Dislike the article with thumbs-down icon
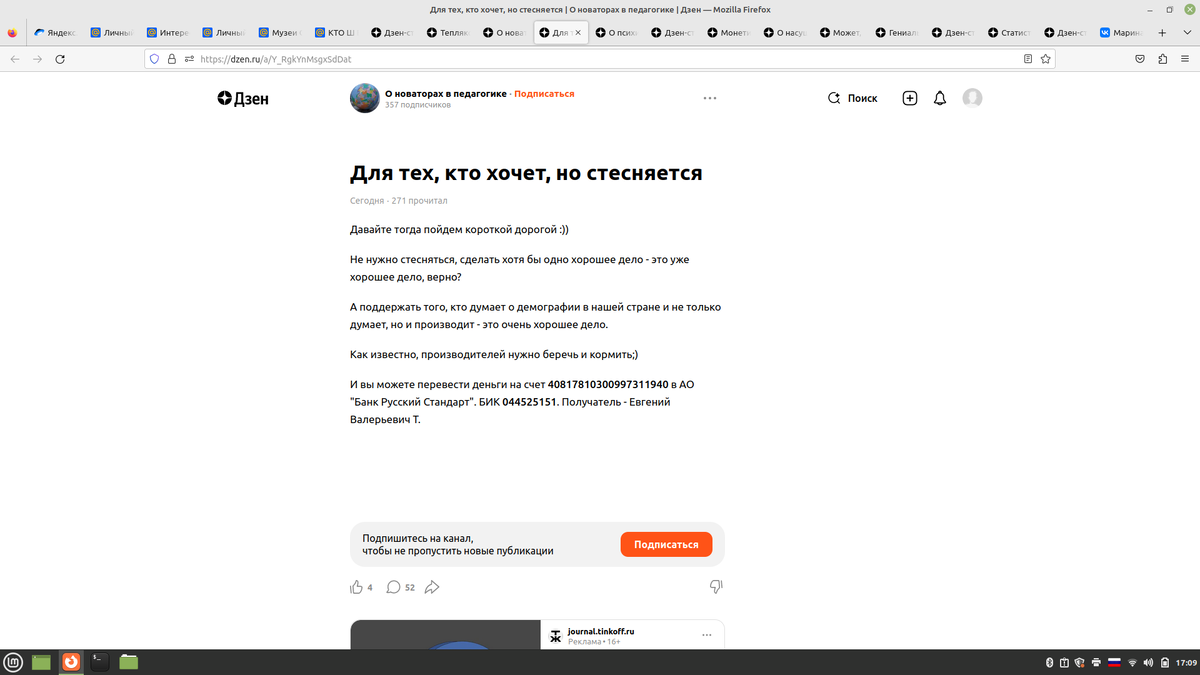The width and height of the screenshot is (1200, 675). pos(716,587)
